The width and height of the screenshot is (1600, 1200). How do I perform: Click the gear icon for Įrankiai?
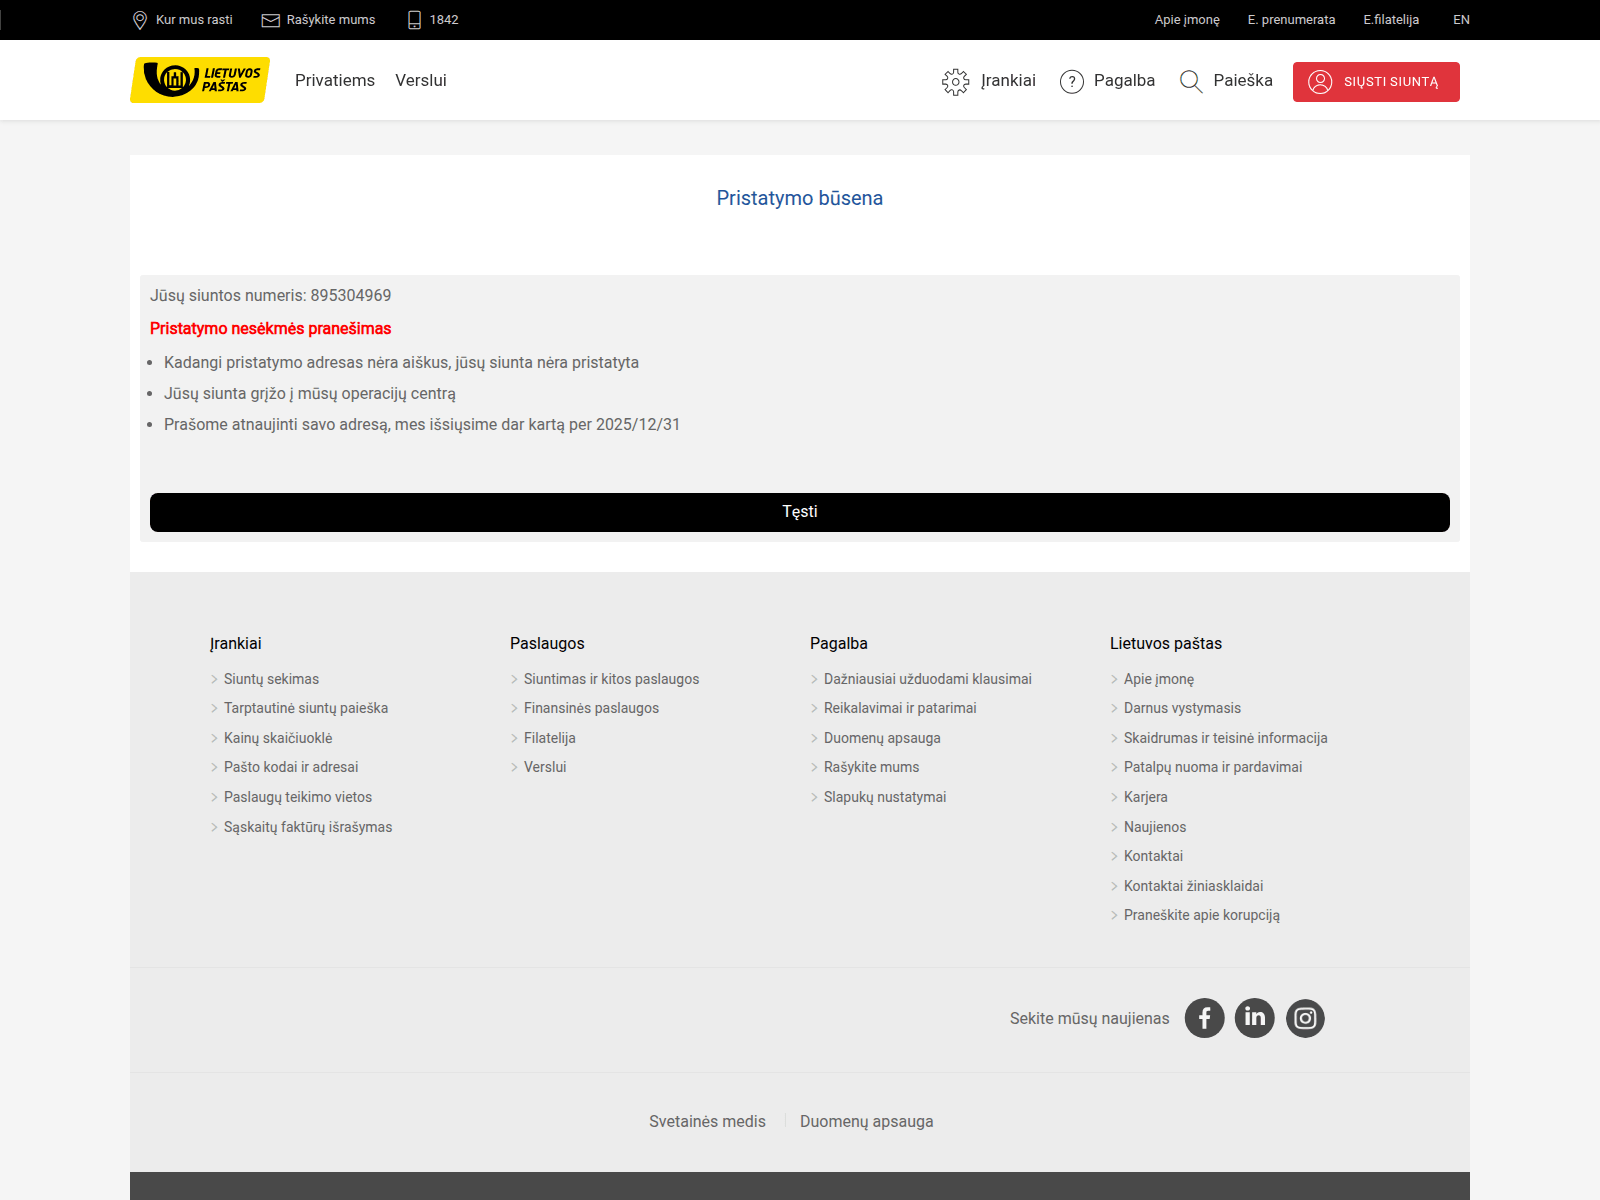[x=956, y=82]
